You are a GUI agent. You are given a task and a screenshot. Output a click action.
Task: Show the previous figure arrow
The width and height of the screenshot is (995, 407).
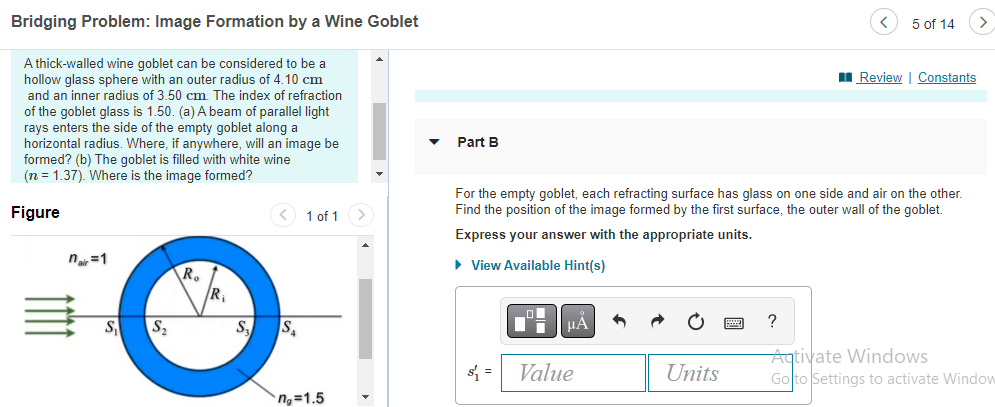(x=284, y=215)
